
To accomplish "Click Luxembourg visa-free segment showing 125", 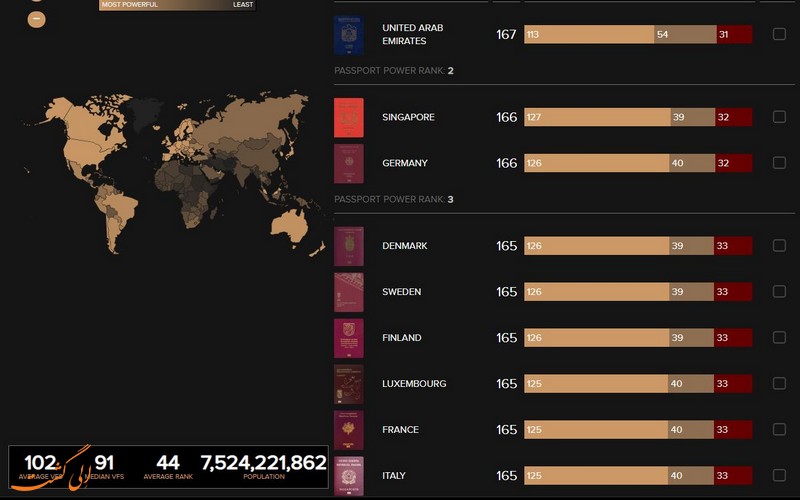I will (x=596, y=383).
